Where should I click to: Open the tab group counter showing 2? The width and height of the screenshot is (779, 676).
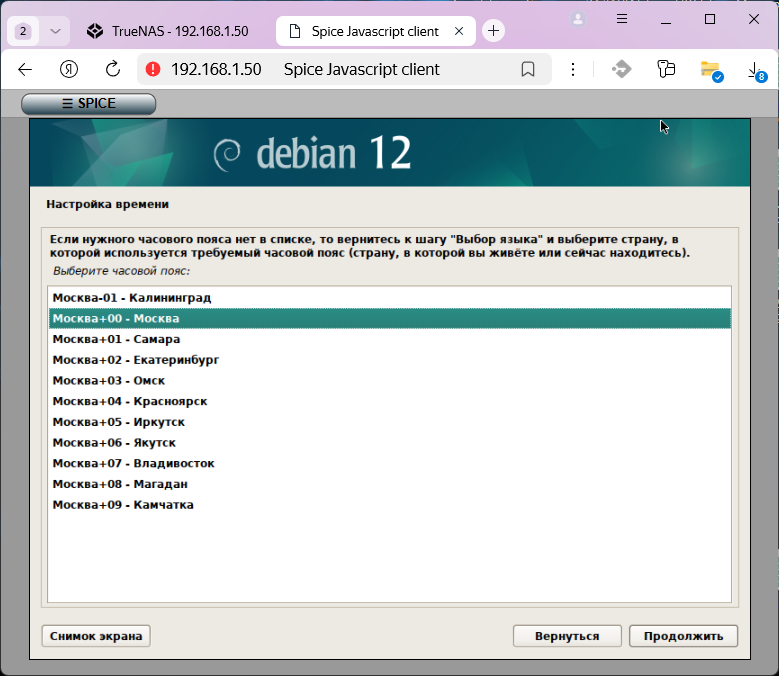tap(23, 31)
